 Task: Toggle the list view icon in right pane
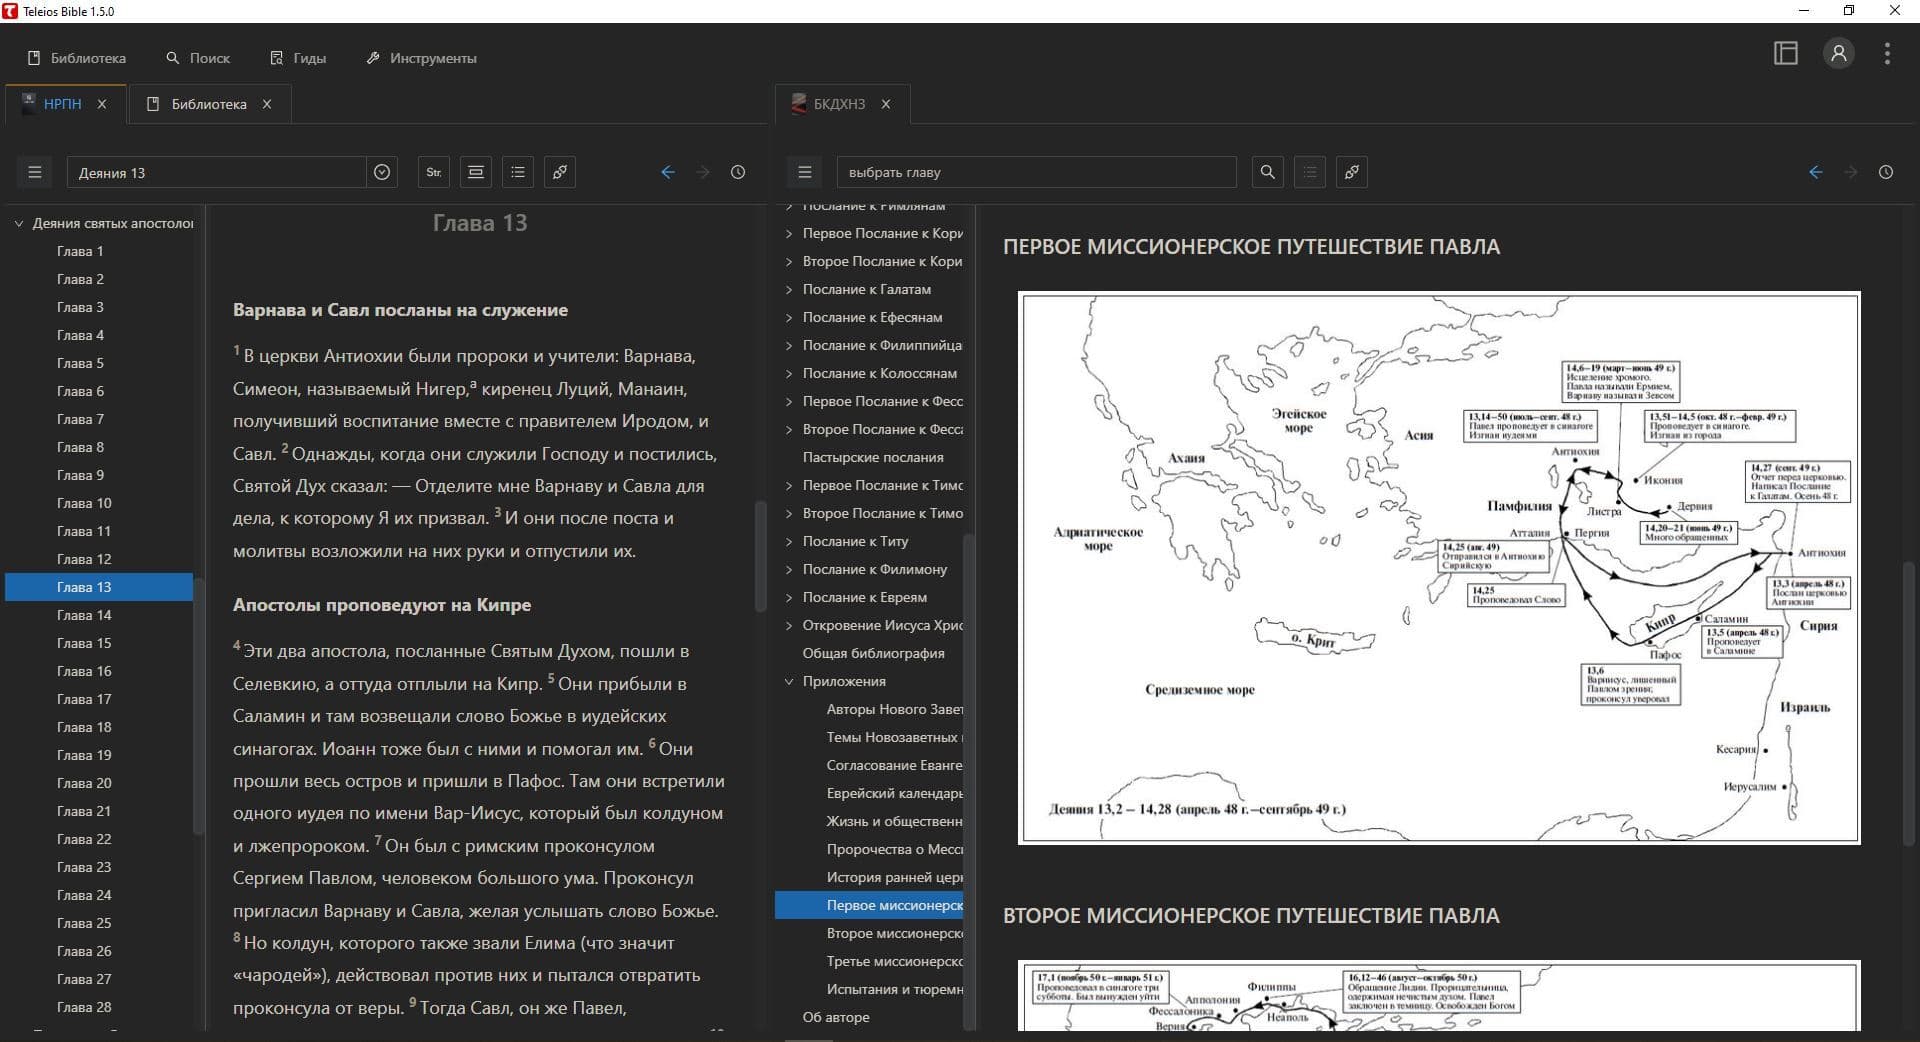point(1309,172)
